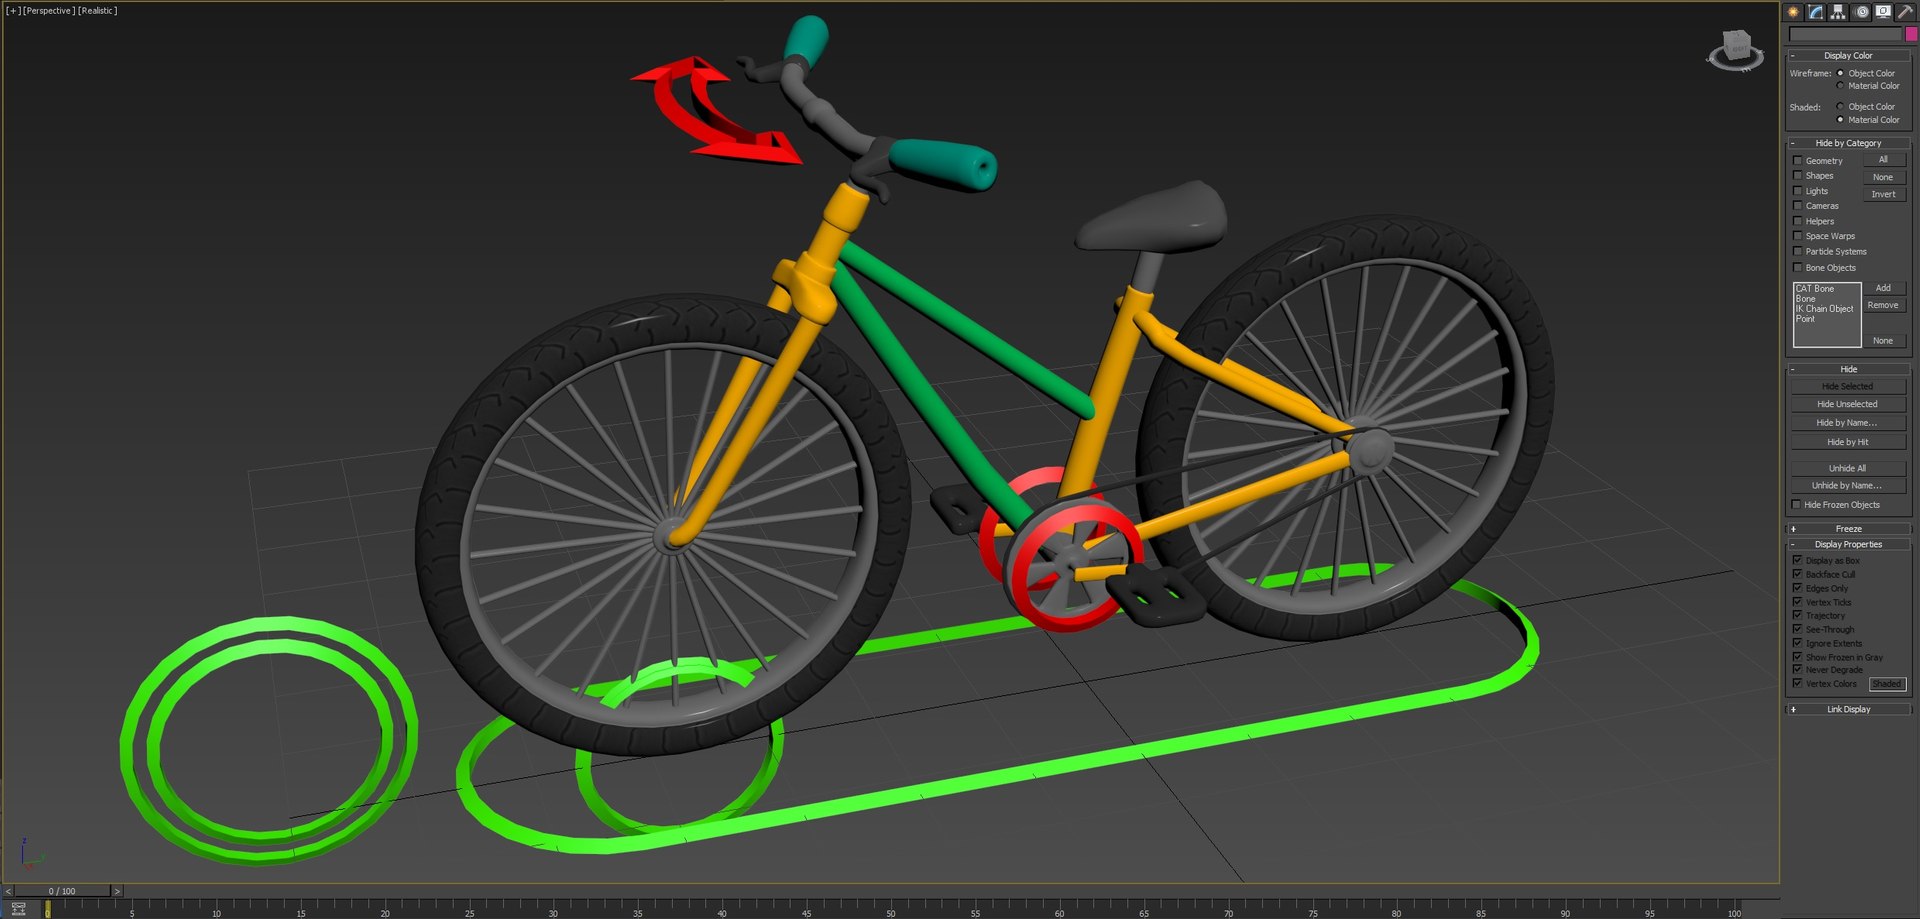Collapse the Hide by Category rollout
This screenshot has height=919, width=1920.
[x=1848, y=143]
